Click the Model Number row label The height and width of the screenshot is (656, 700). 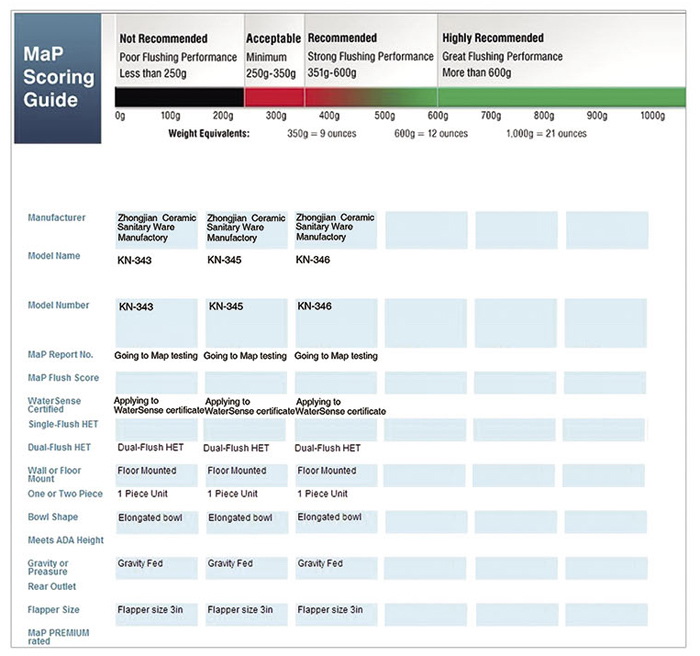(x=58, y=305)
